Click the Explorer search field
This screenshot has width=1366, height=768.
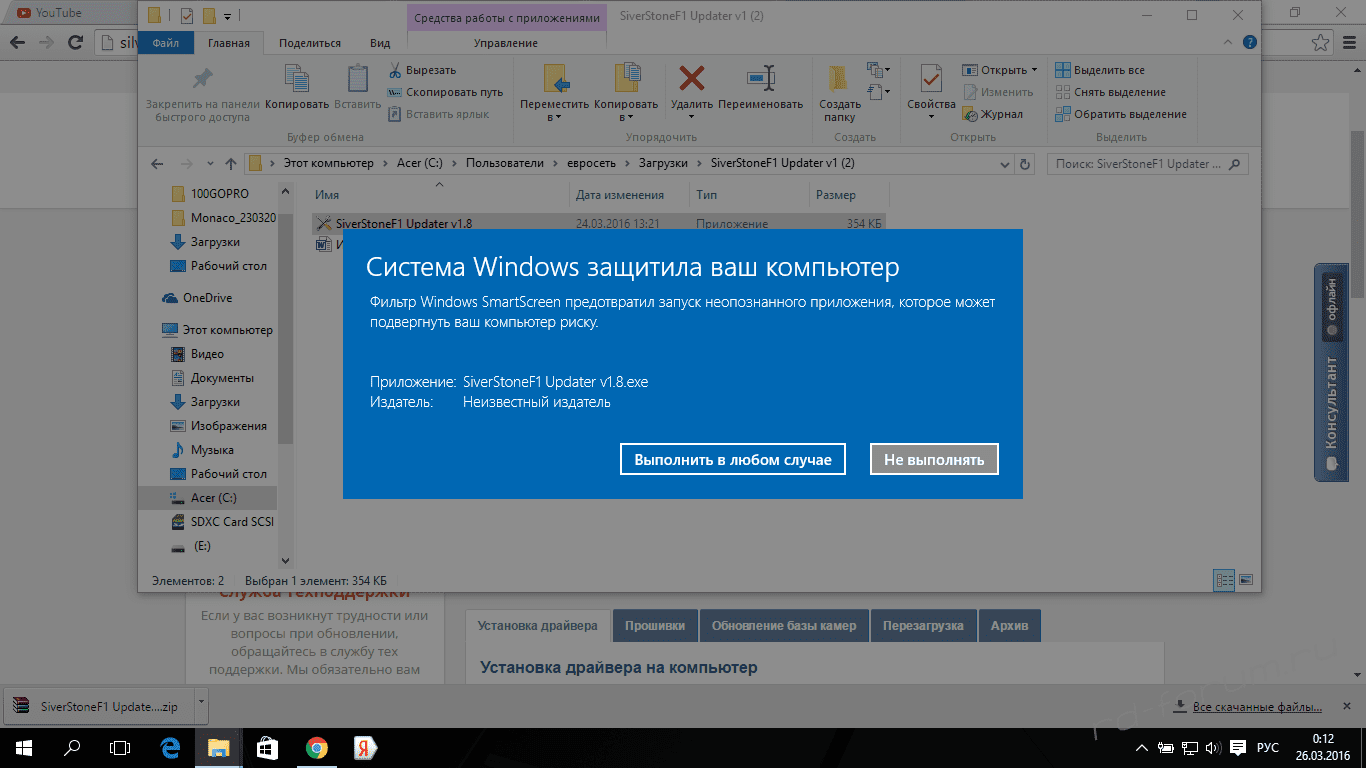click(x=1146, y=163)
